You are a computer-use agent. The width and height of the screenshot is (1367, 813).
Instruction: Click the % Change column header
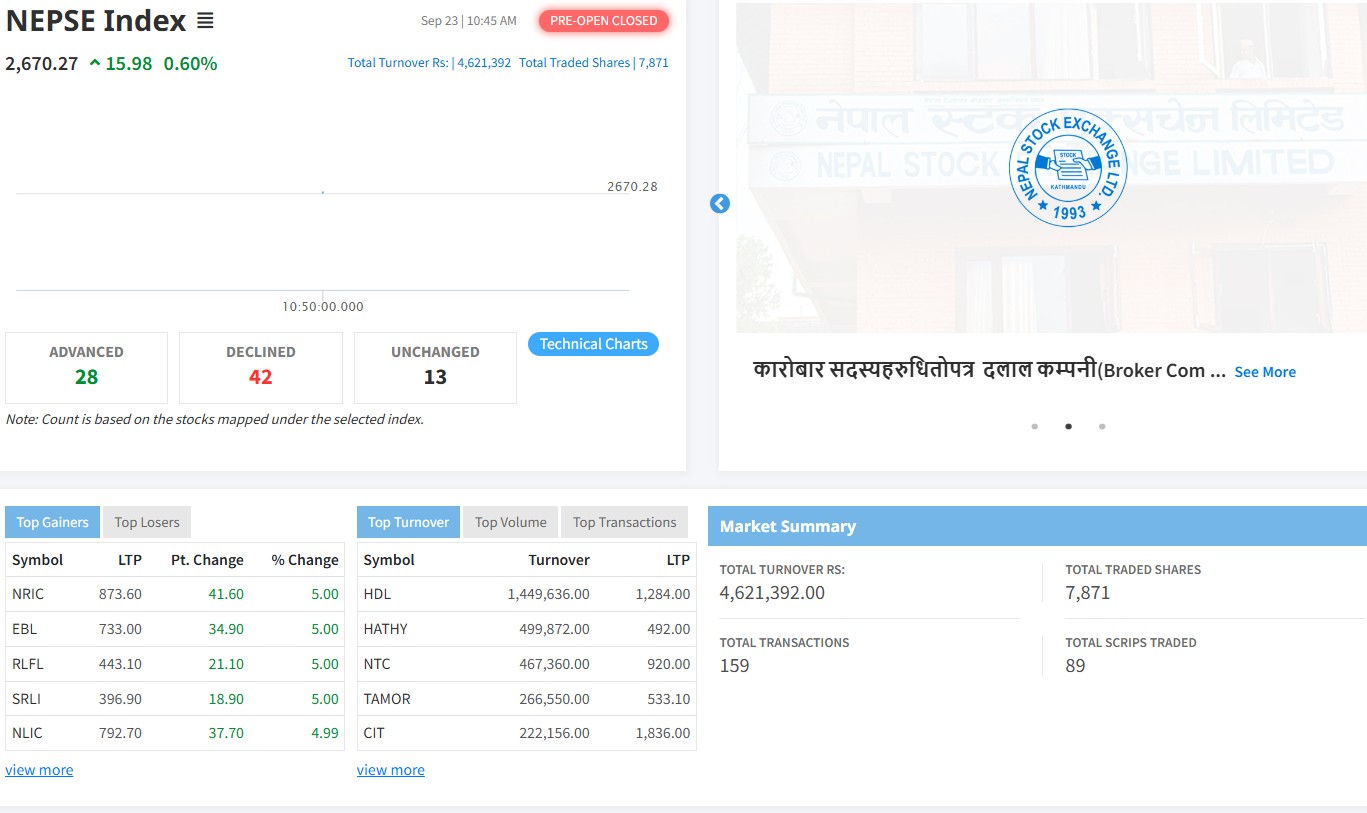tap(305, 560)
